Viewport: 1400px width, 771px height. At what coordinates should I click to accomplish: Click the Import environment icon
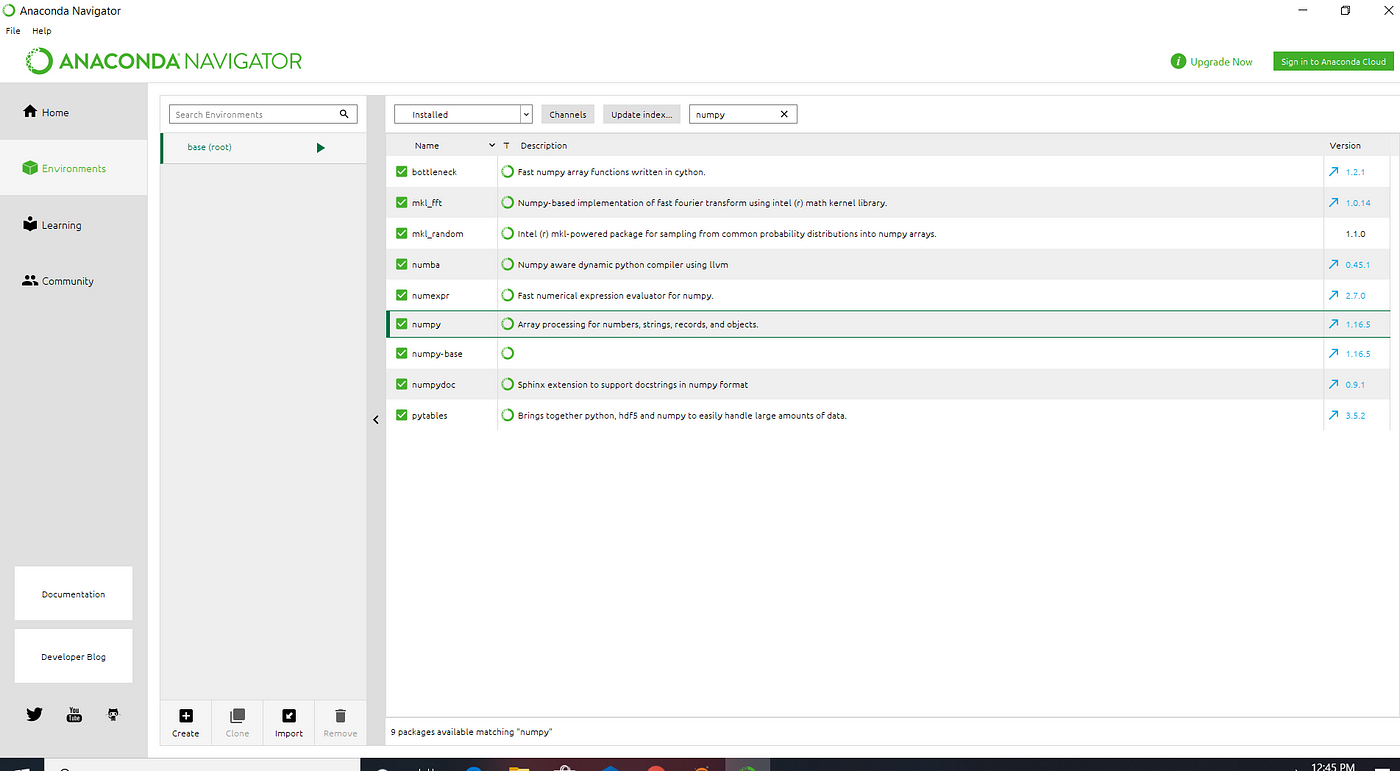coord(289,716)
